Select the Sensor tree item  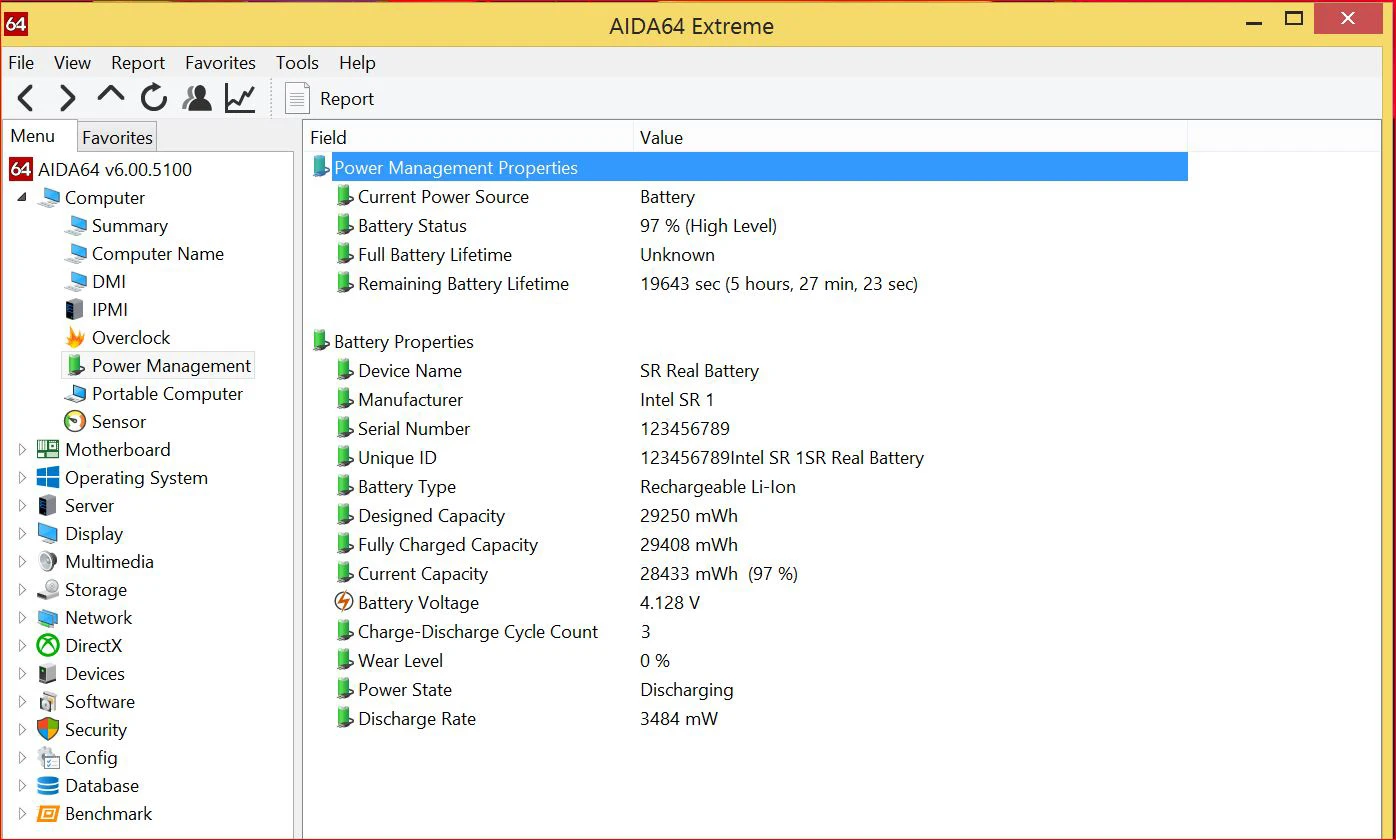pyautogui.click(x=119, y=422)
